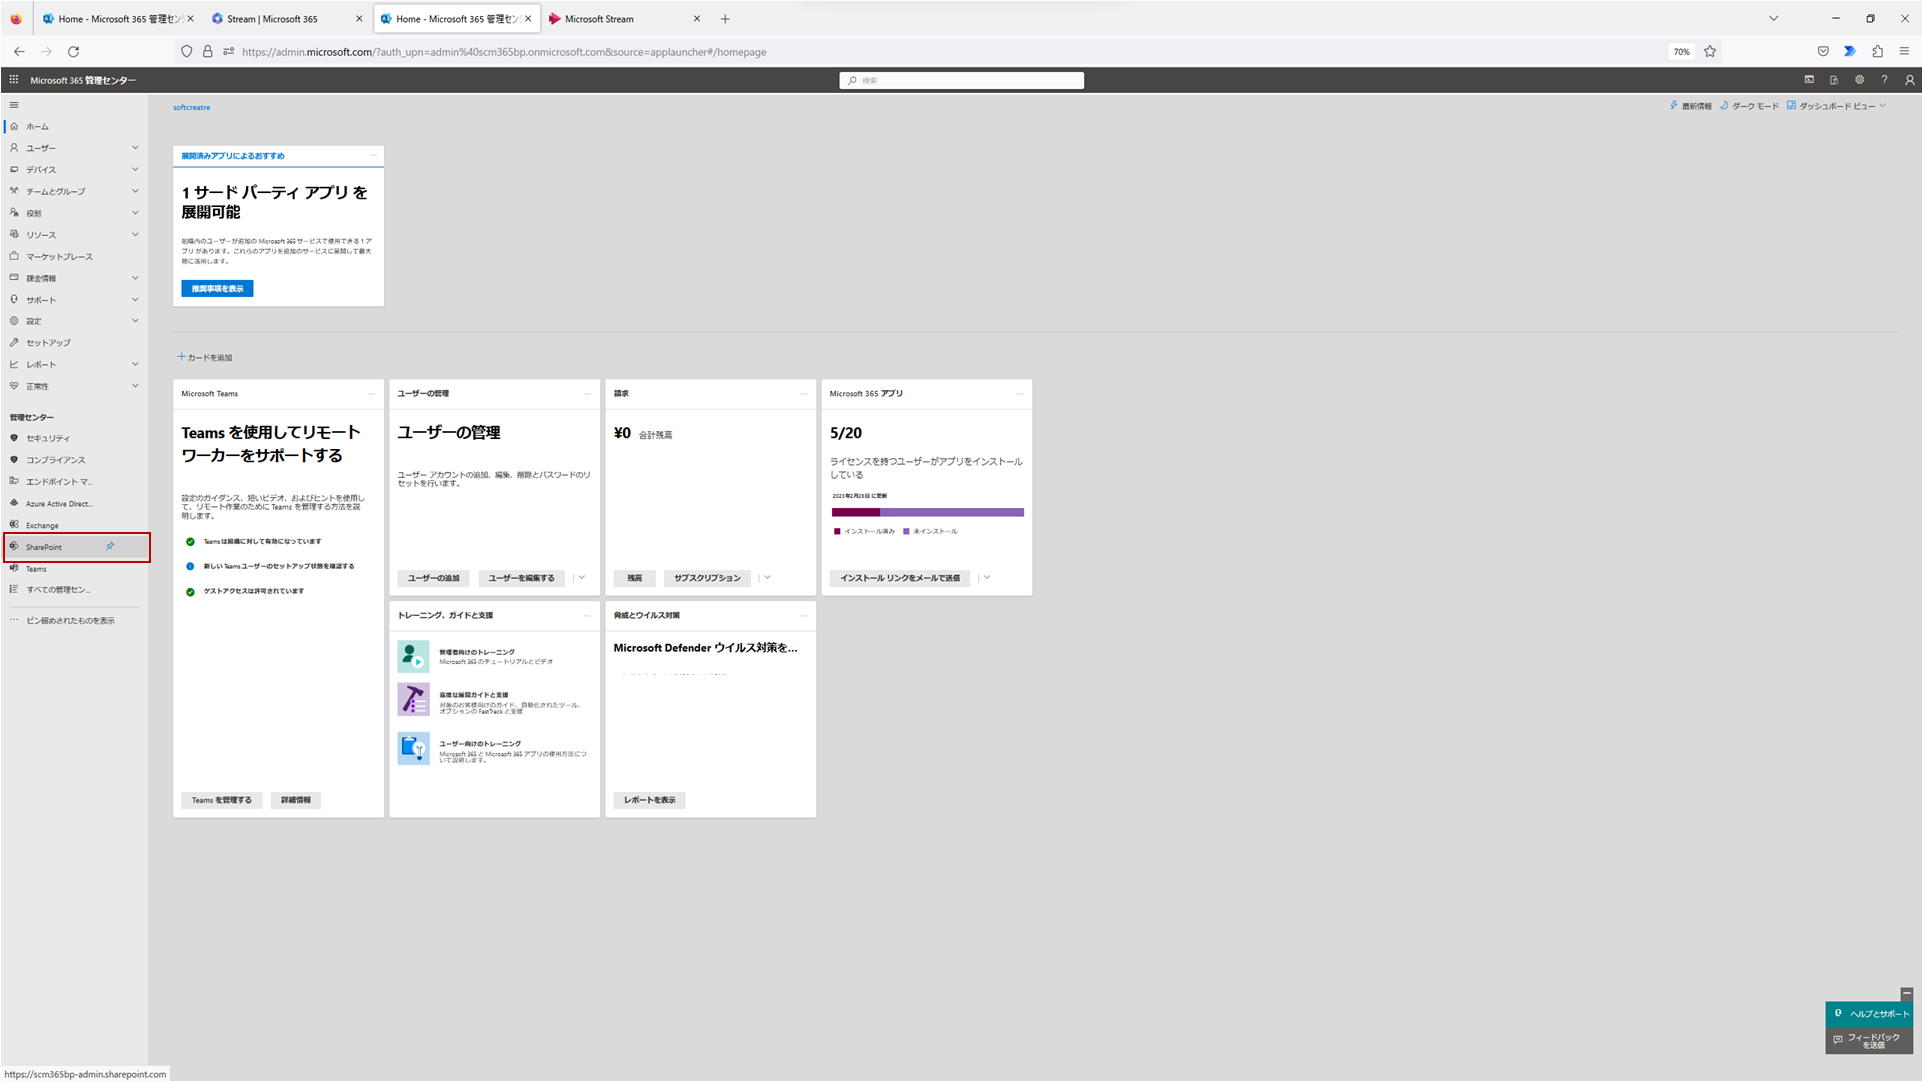Open Firefox application menu

pyautogui.click(x=1904, y=51)
